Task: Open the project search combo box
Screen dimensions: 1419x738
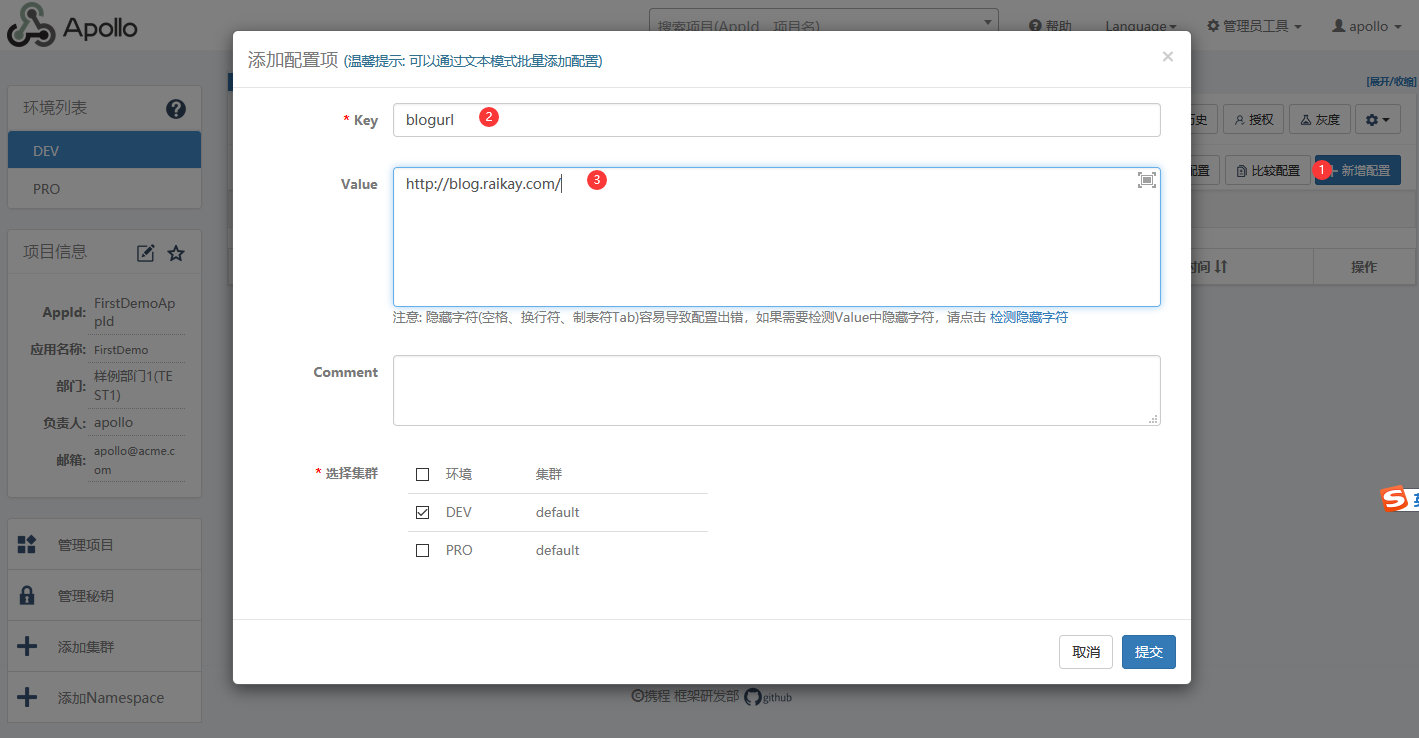Action: click(x=823, y=24)
